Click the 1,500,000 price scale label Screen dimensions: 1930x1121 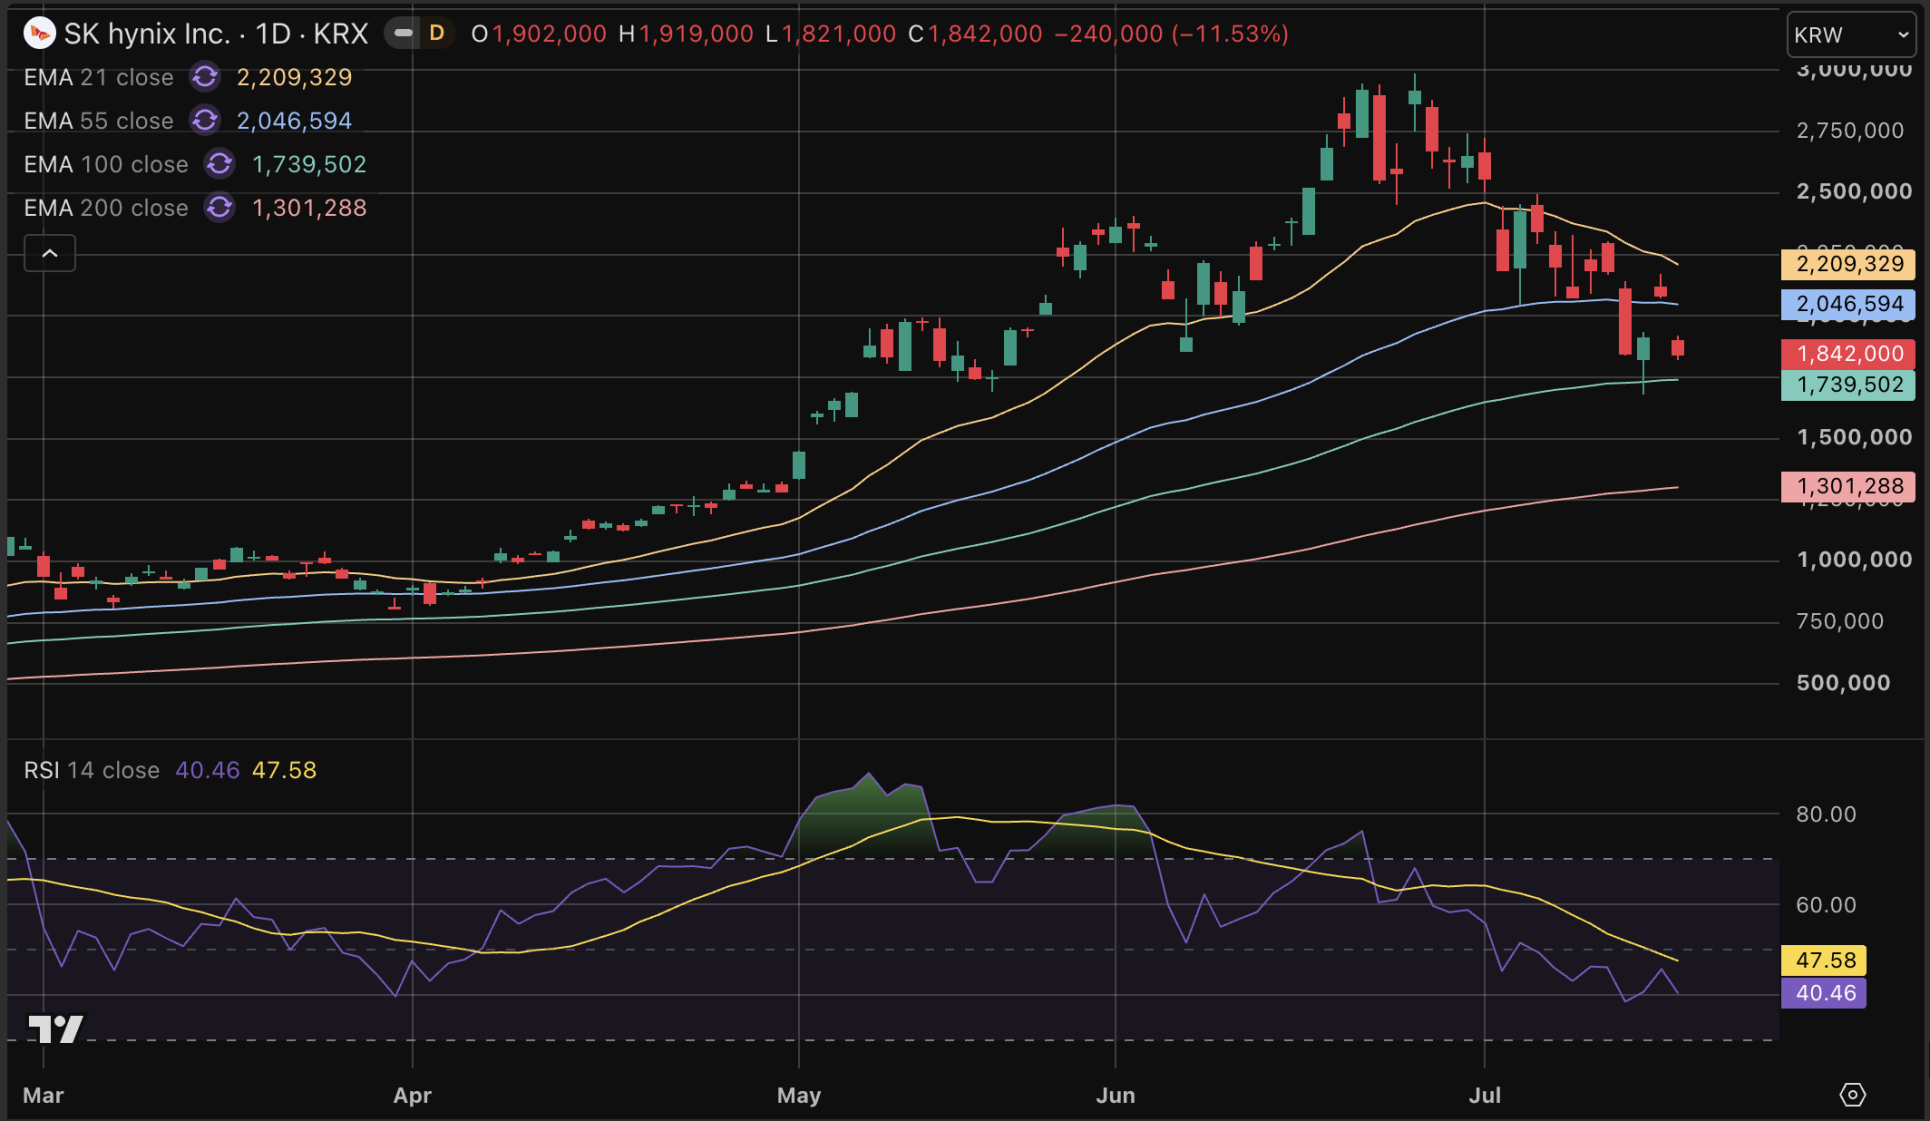pos(1854,437)
